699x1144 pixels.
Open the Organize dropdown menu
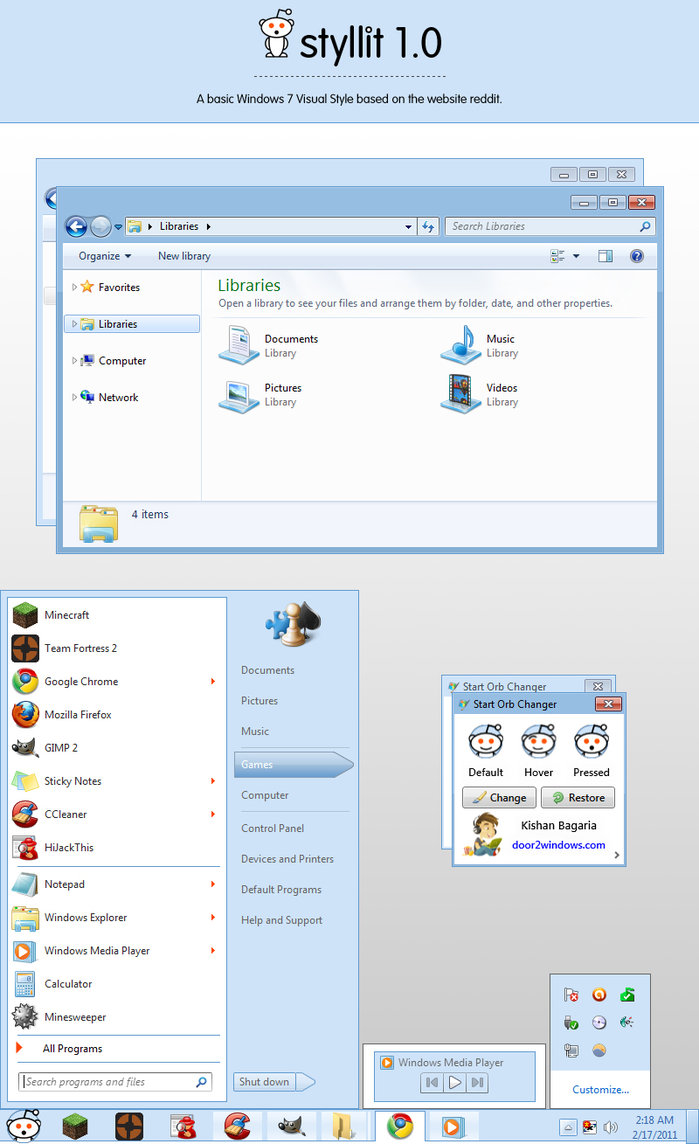104,256
